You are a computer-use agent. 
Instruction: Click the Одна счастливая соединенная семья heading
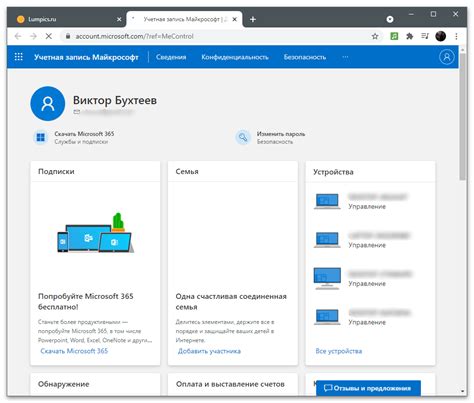point(231,302)
